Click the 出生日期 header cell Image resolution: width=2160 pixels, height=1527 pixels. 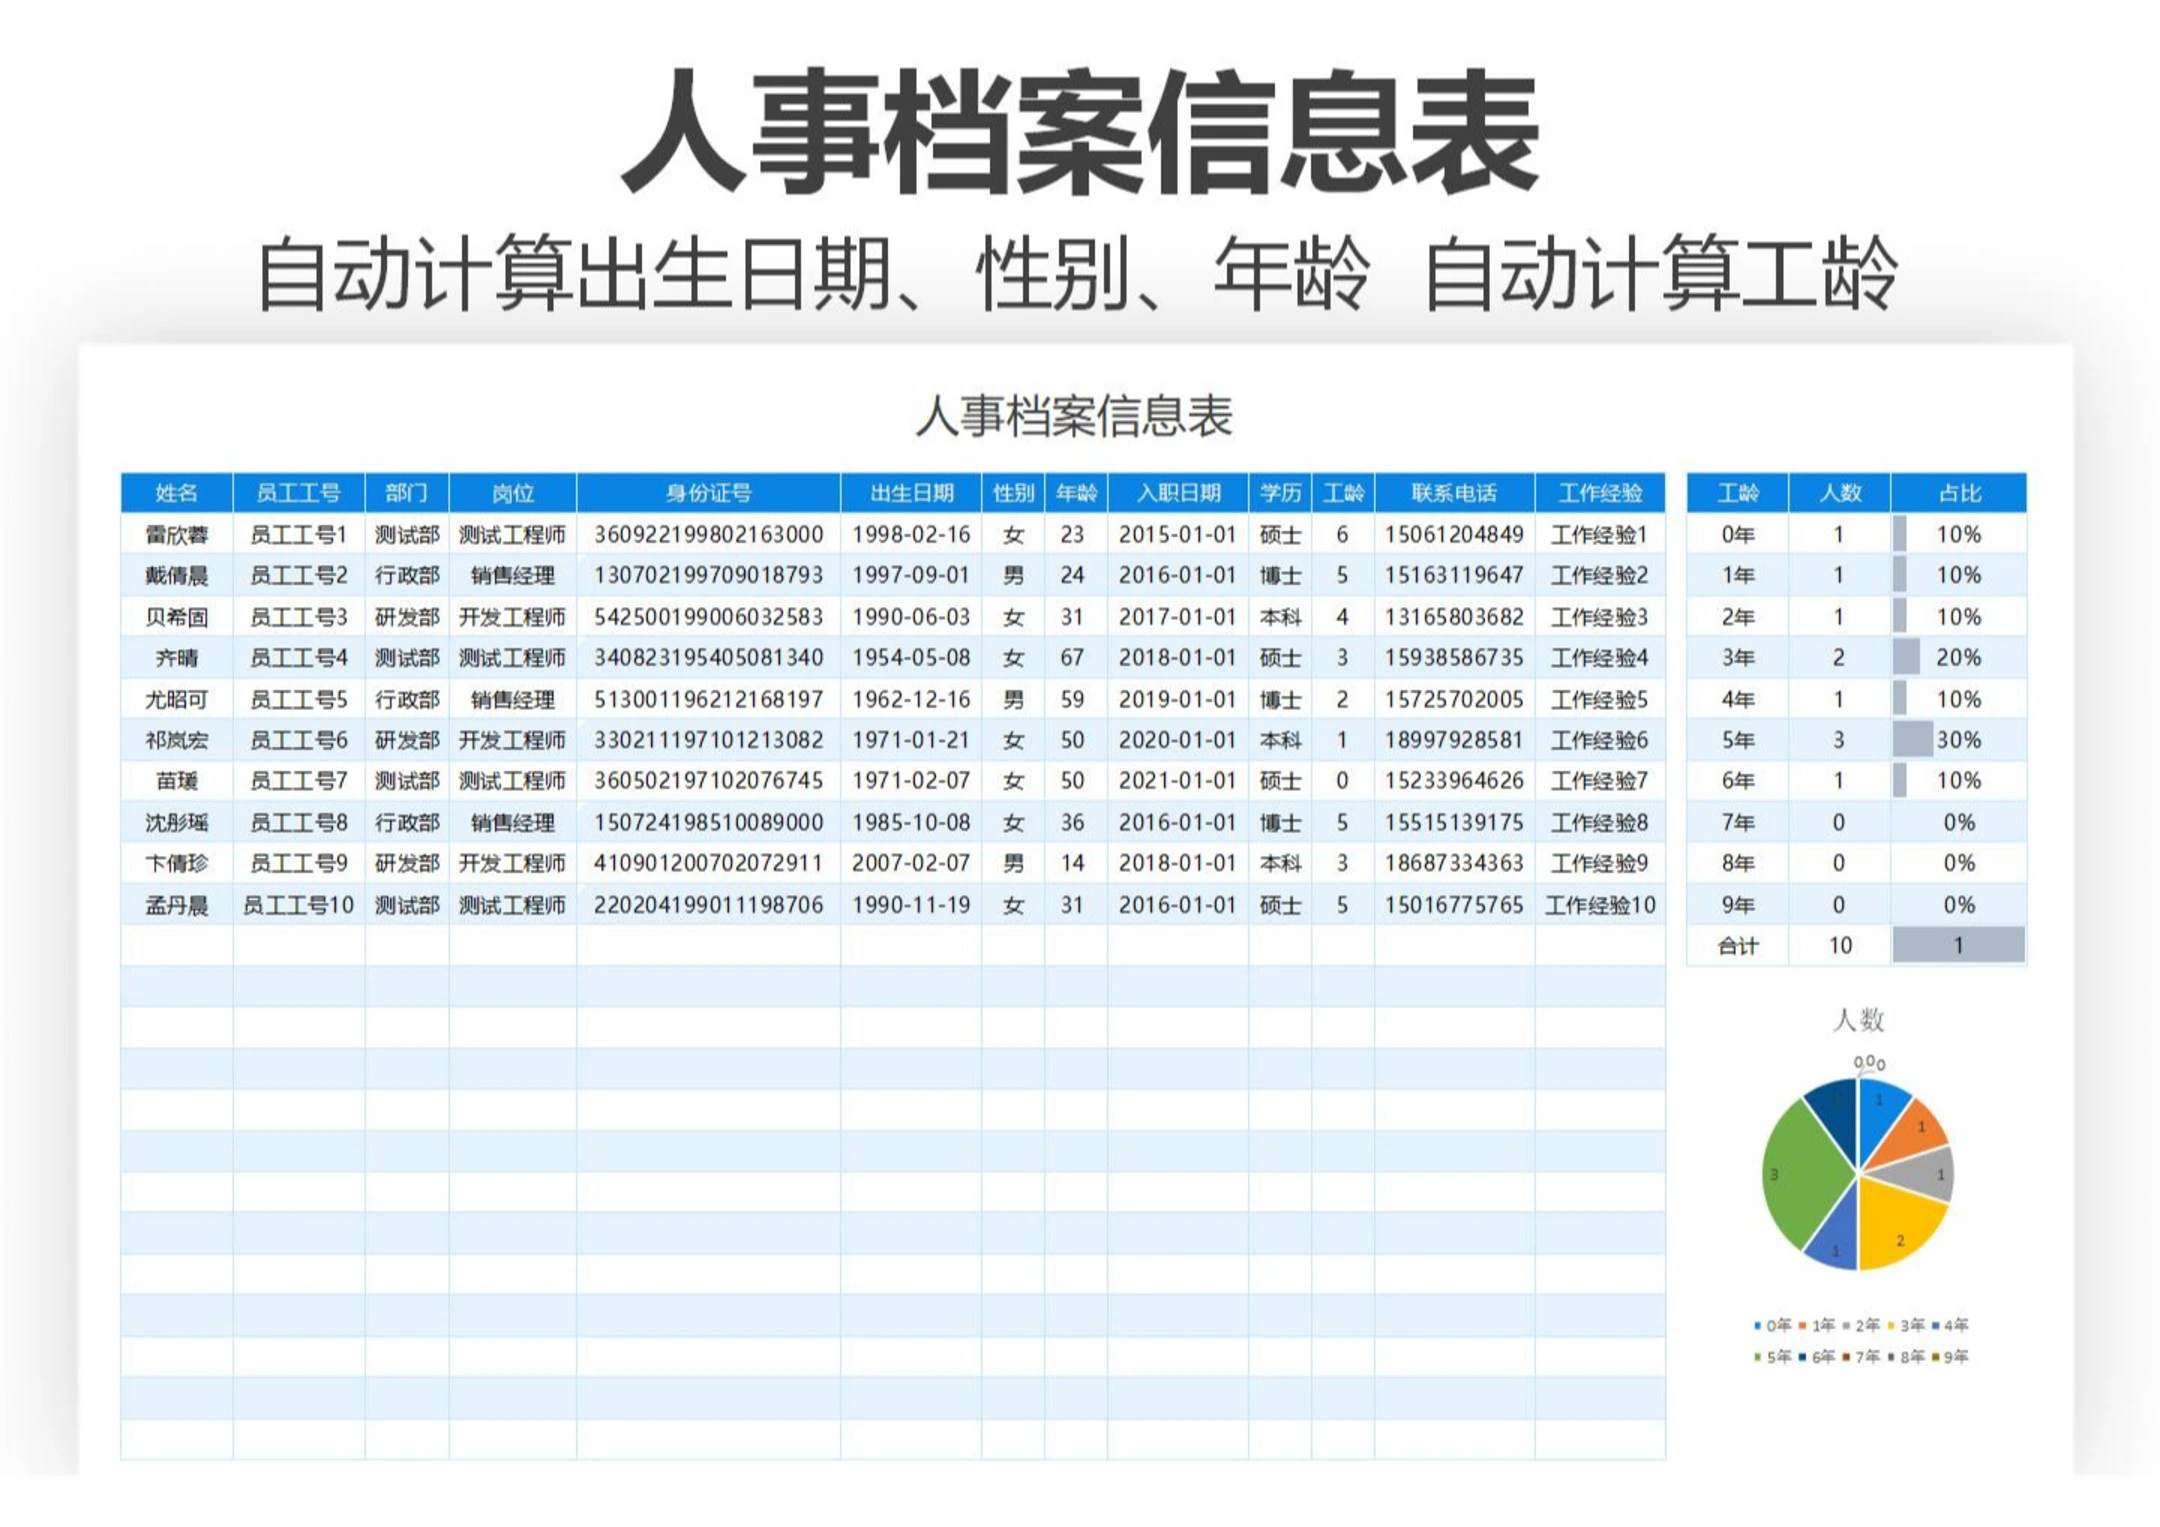pyautogui.click(x=911, y=493)
